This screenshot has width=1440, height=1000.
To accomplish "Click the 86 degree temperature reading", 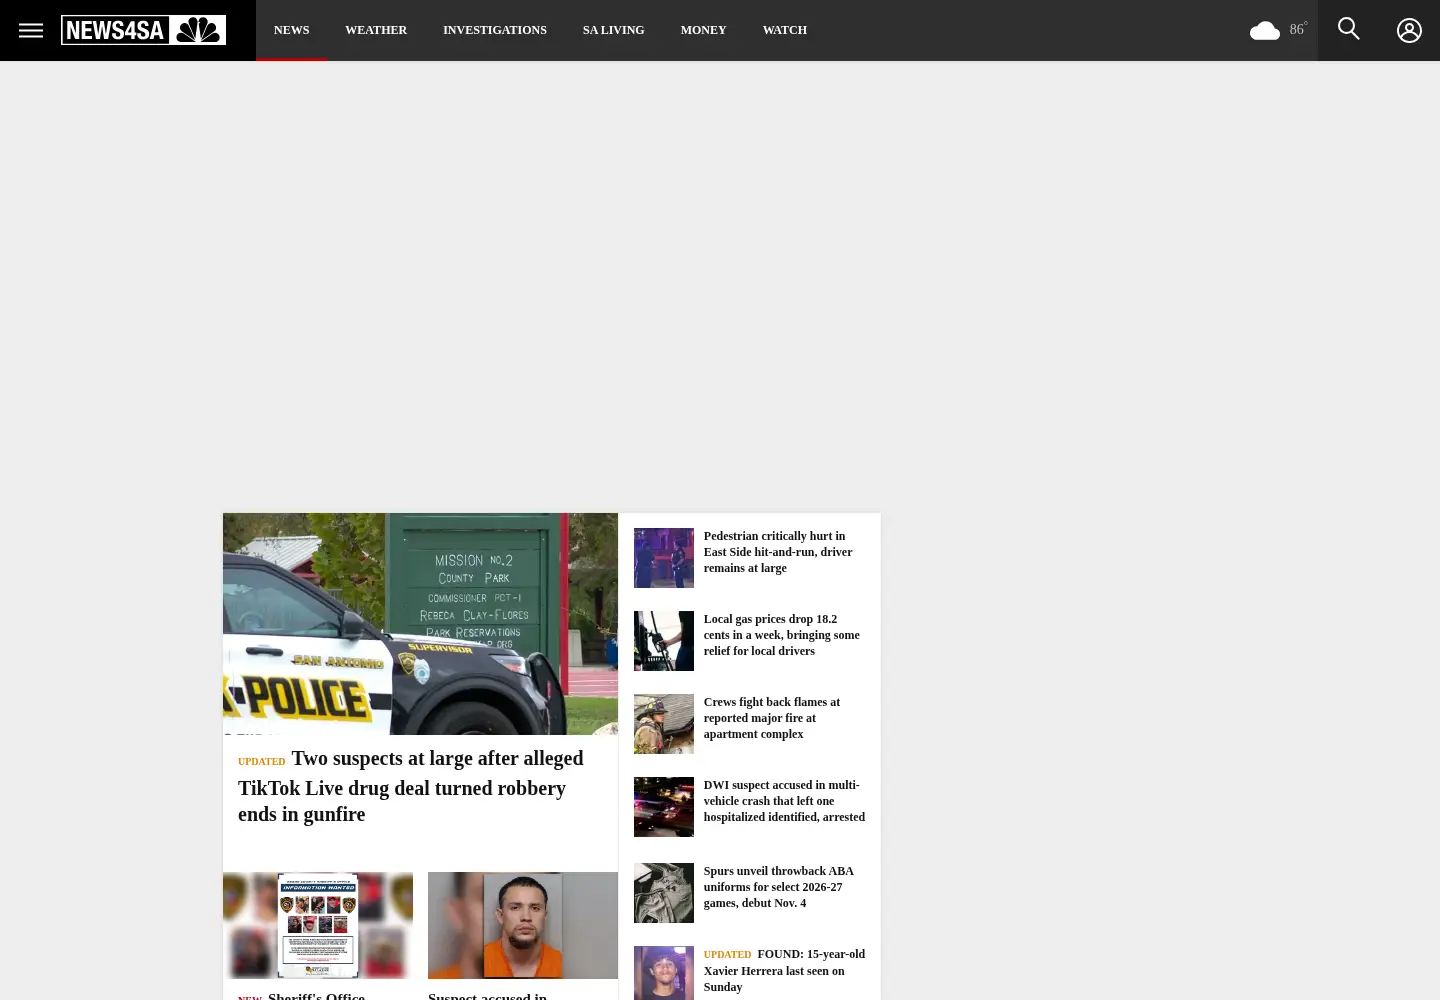I will coord(1298,29).
